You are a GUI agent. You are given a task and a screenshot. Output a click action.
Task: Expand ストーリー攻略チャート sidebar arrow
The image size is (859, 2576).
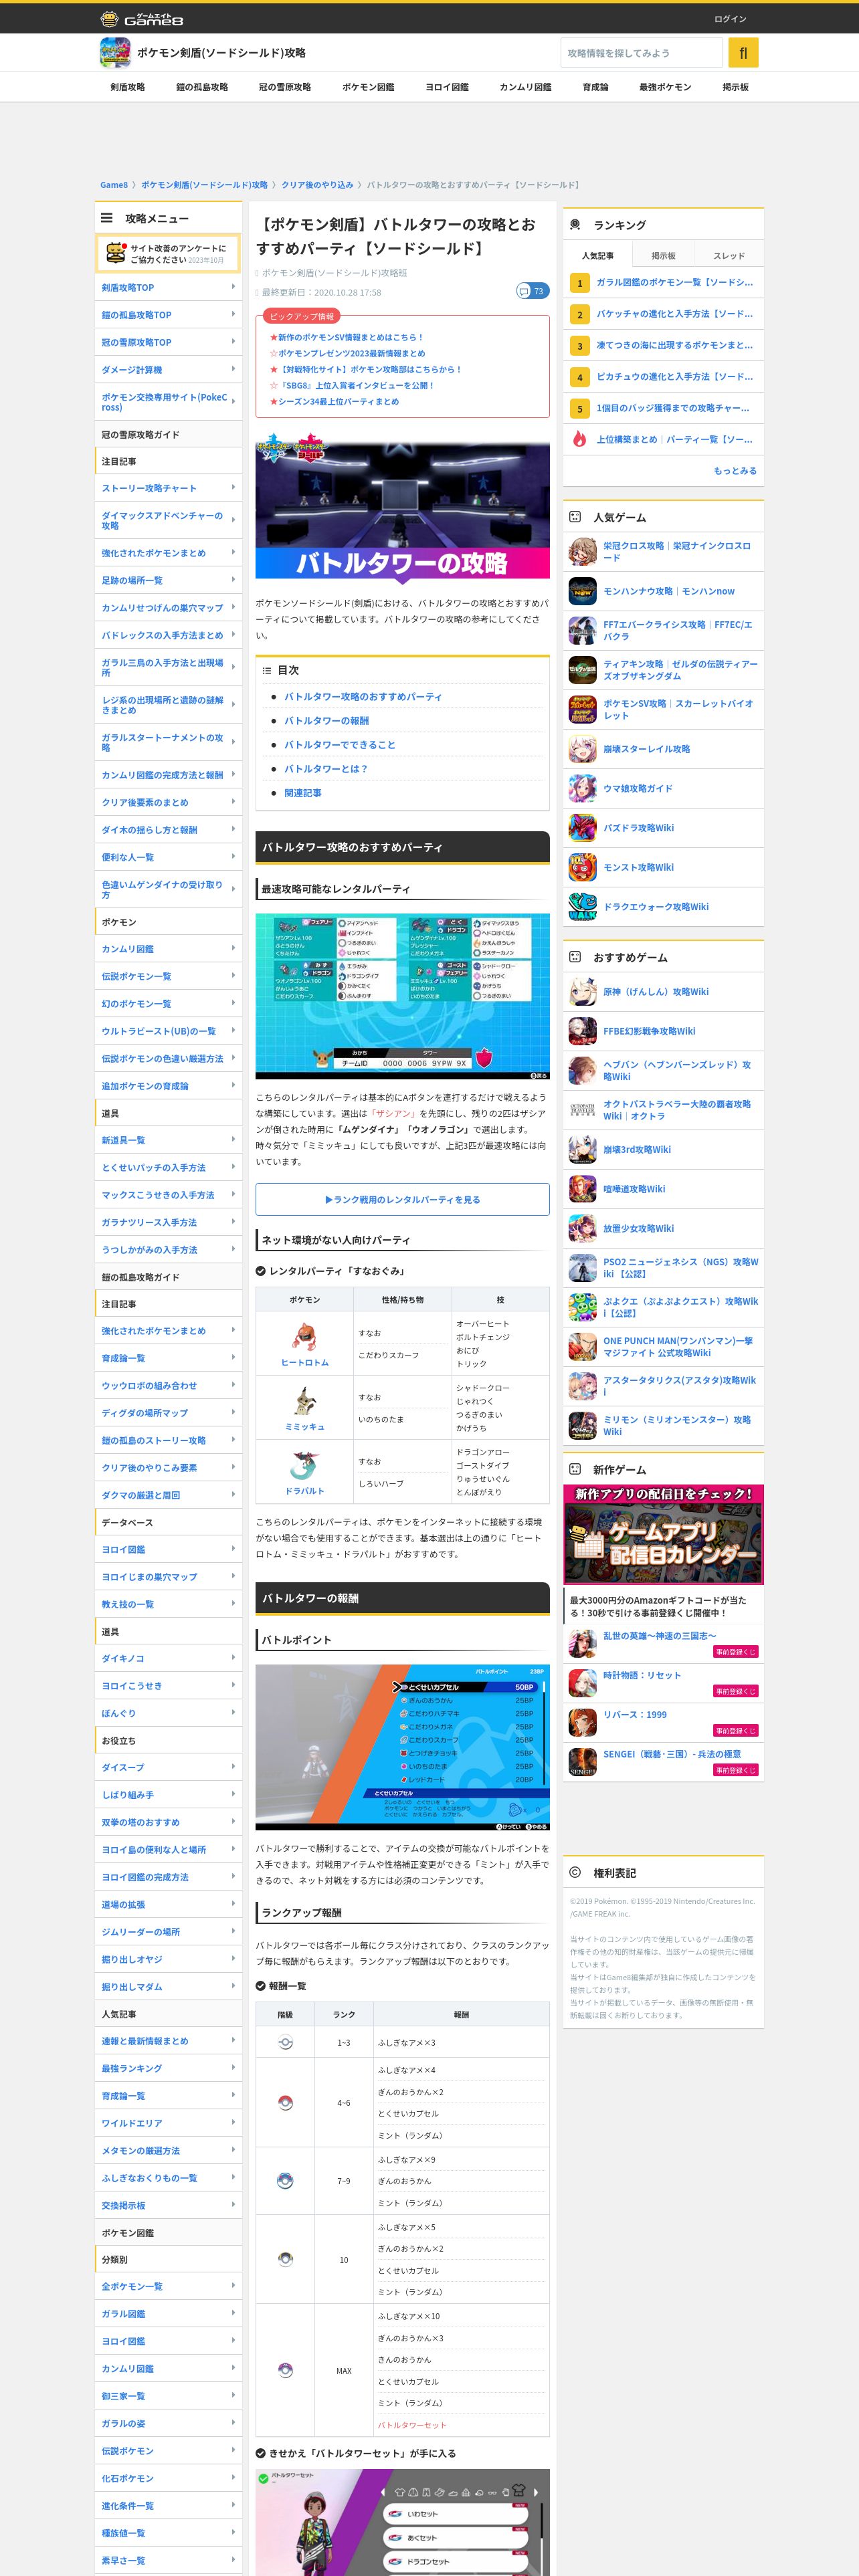click(x=233, y=488)
